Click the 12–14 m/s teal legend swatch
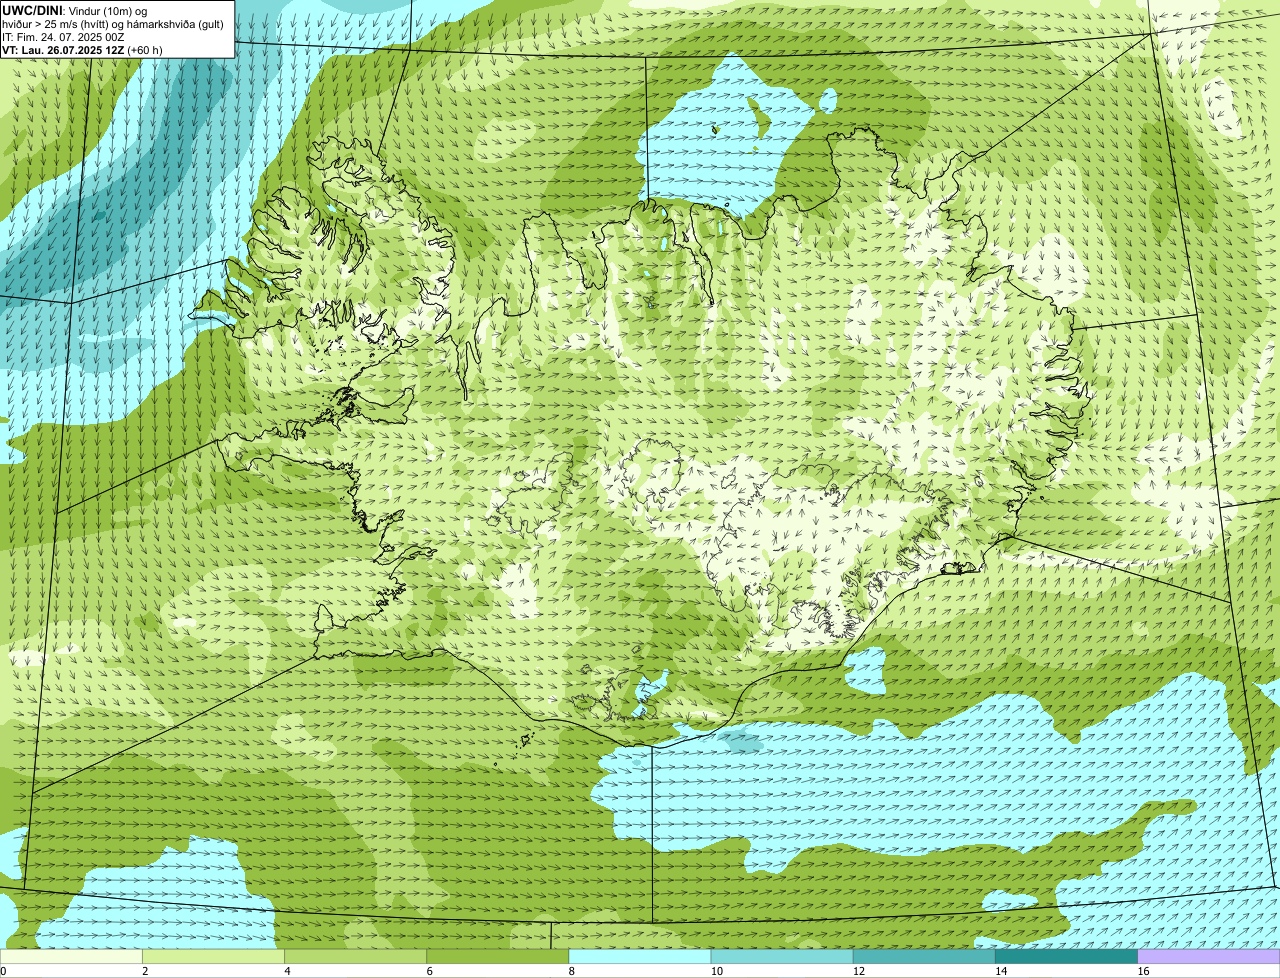This screenshot has height=978, width=1280. (x=924, y=957)
